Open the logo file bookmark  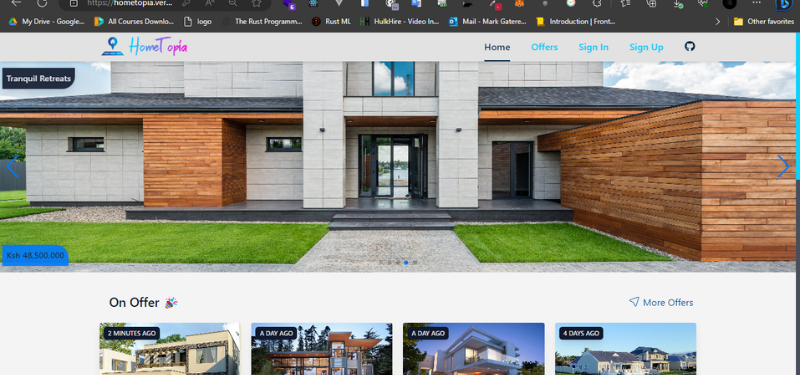click(198, 21)
